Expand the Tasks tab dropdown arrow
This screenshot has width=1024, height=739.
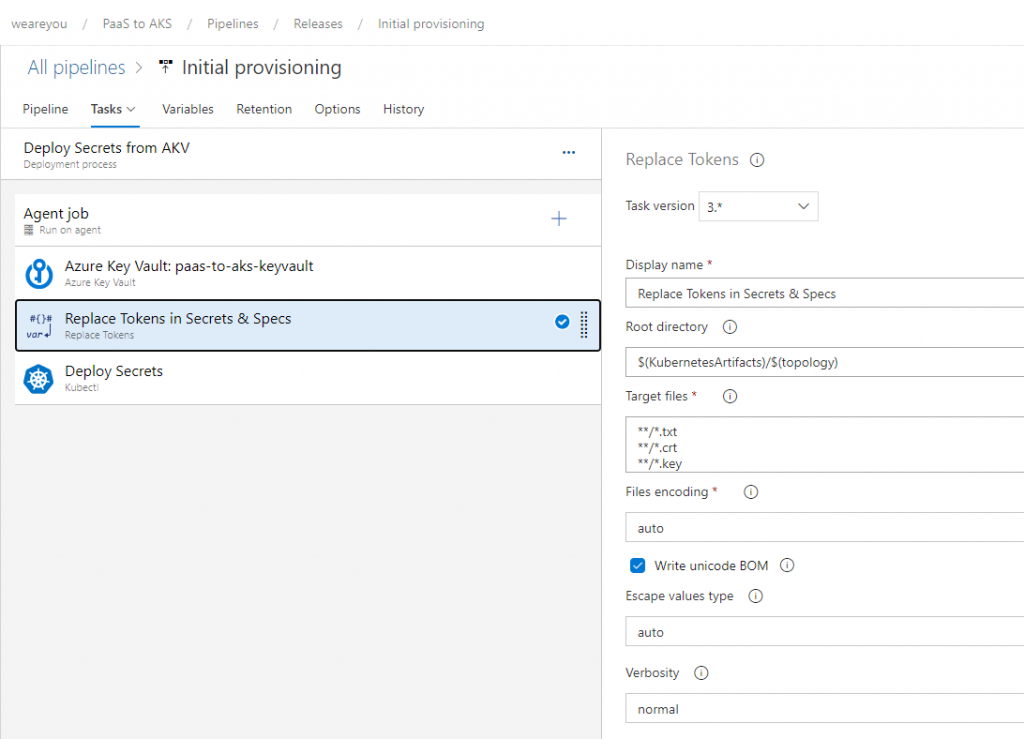(131, 110)
